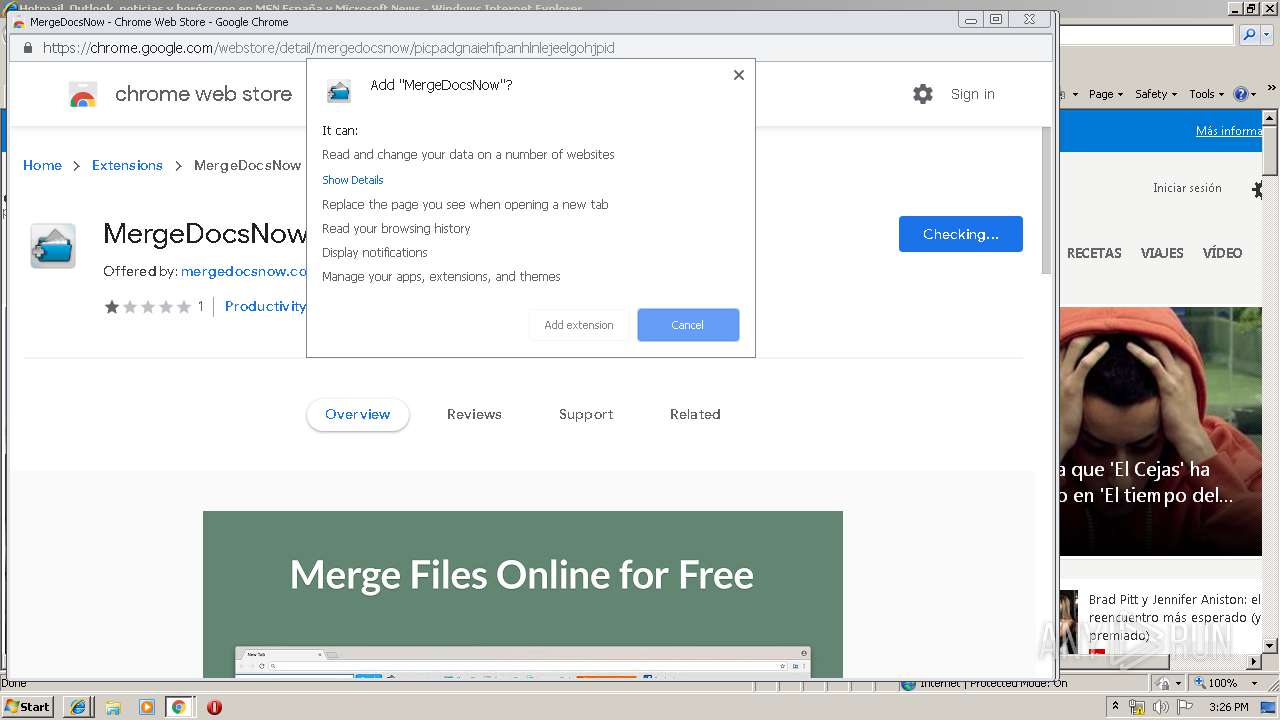Click the Chrome address bar URL
This screenshot has width=1280, height=720.
click(x=329, y=48)
